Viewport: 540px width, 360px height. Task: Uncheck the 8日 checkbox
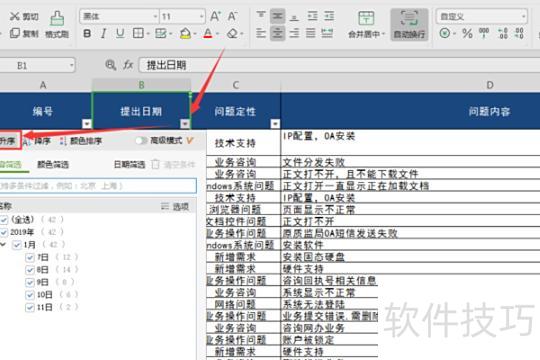[x=30, y=270]
